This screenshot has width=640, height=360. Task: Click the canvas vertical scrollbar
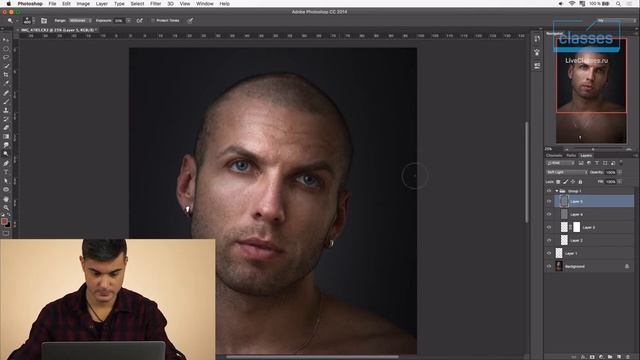[527, 172]
